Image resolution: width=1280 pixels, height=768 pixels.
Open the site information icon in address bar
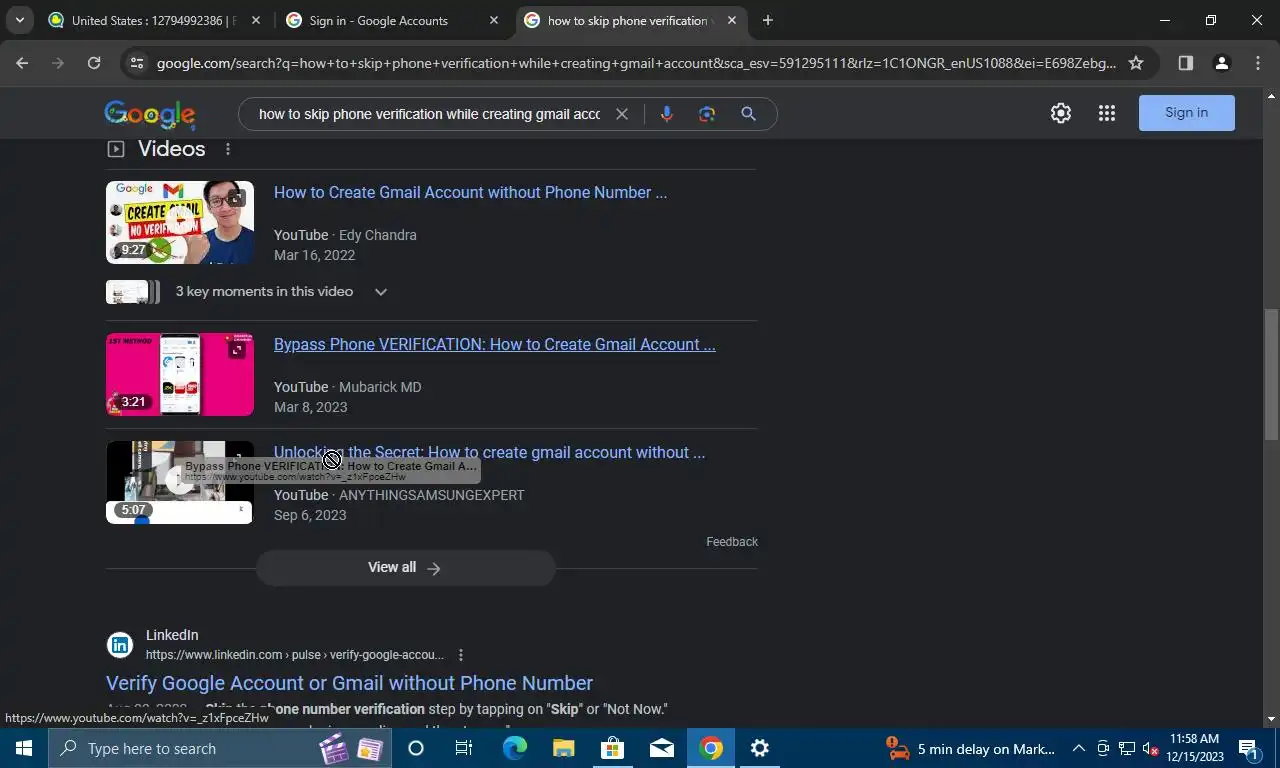[137, 63]
